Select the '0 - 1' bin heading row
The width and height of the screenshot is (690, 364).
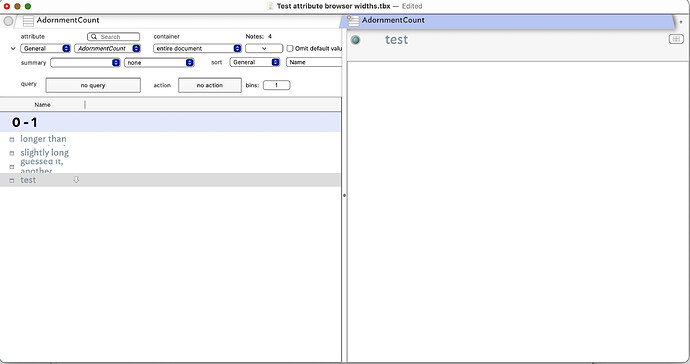(x=170, y=122)
